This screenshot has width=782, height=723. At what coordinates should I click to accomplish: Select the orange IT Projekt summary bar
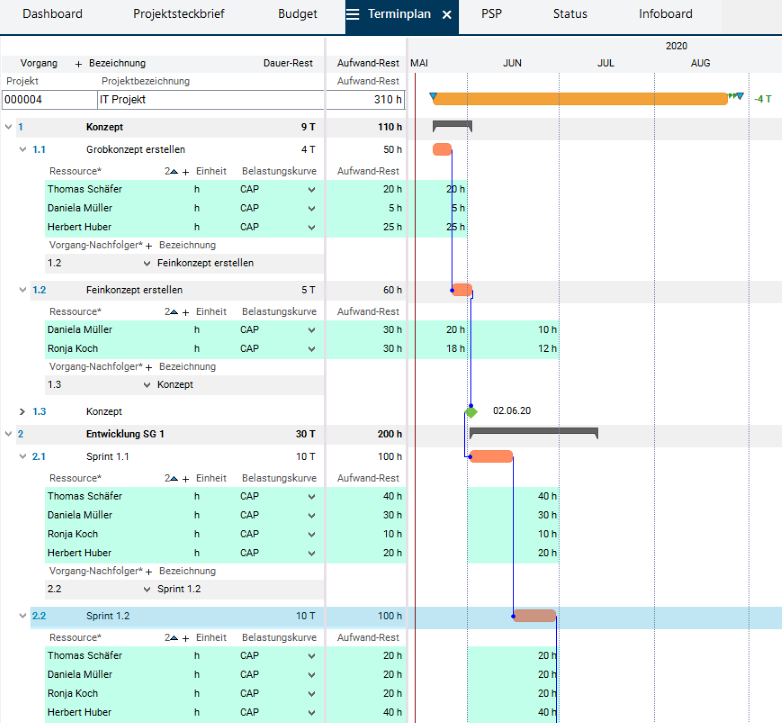tap(580, 99)
